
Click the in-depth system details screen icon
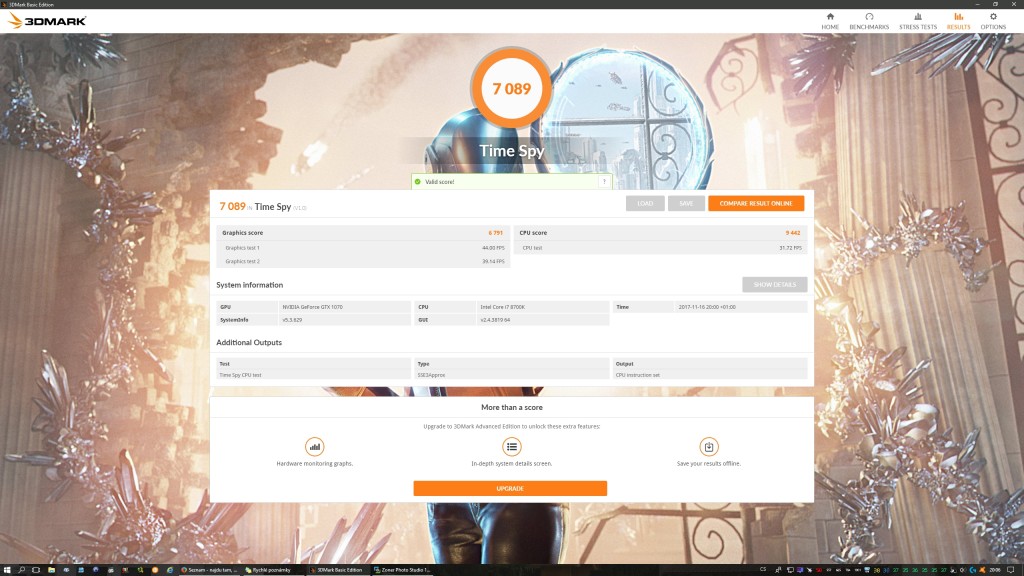coord(510,446)
